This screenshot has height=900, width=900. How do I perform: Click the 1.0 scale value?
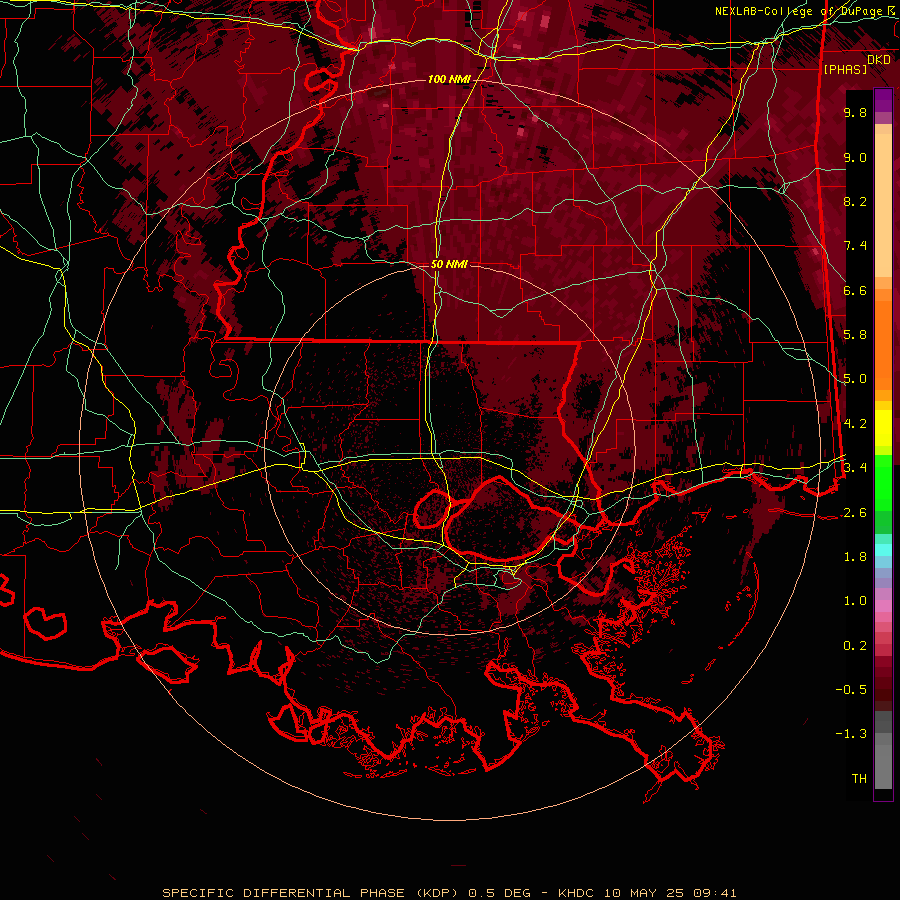(855, 601)
